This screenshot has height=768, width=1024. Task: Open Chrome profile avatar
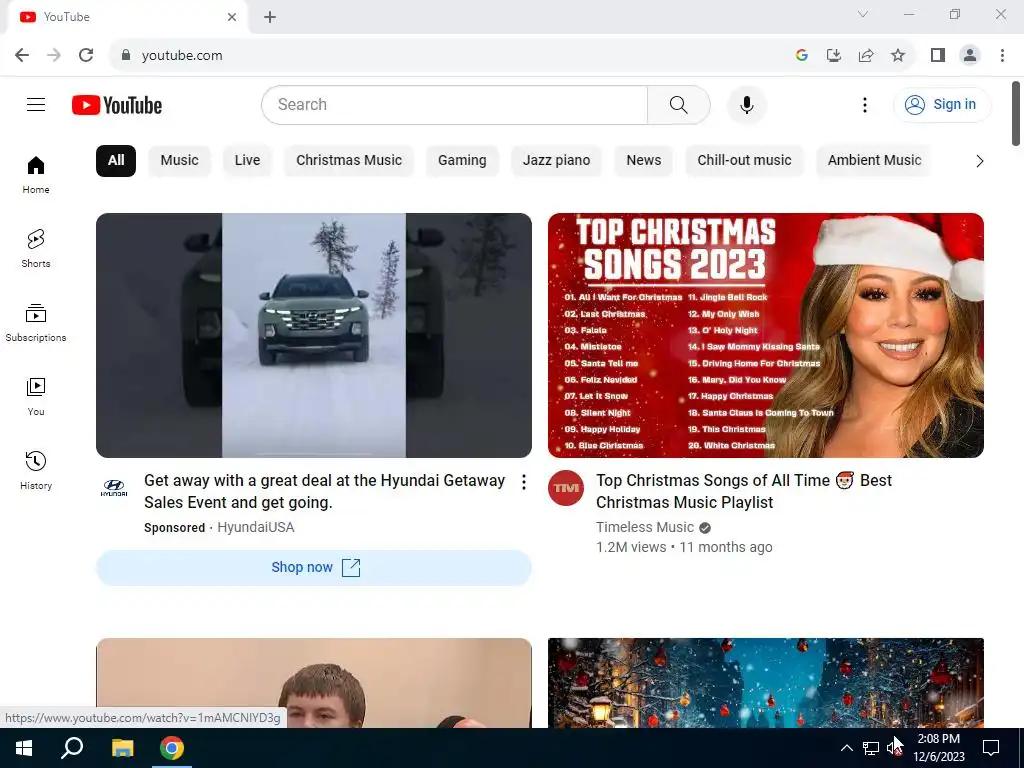[x=970, y=55]
